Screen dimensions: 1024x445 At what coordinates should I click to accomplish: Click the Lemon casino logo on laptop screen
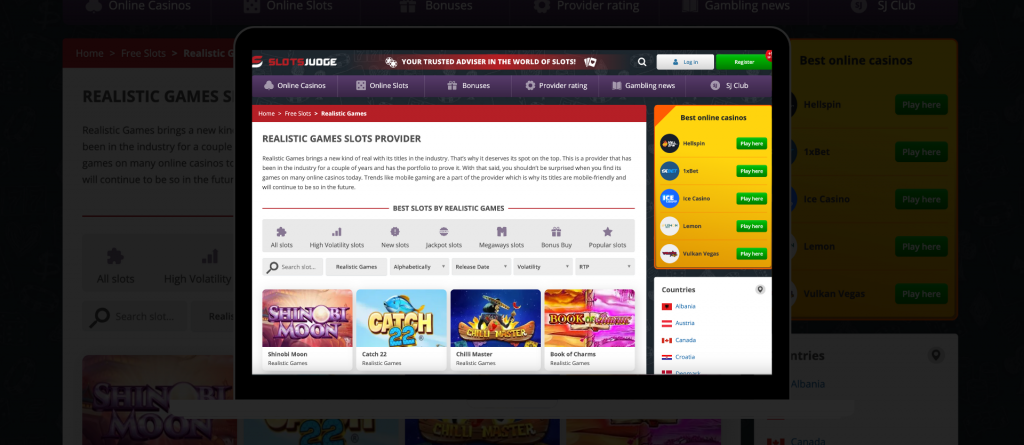pos(669,225)
